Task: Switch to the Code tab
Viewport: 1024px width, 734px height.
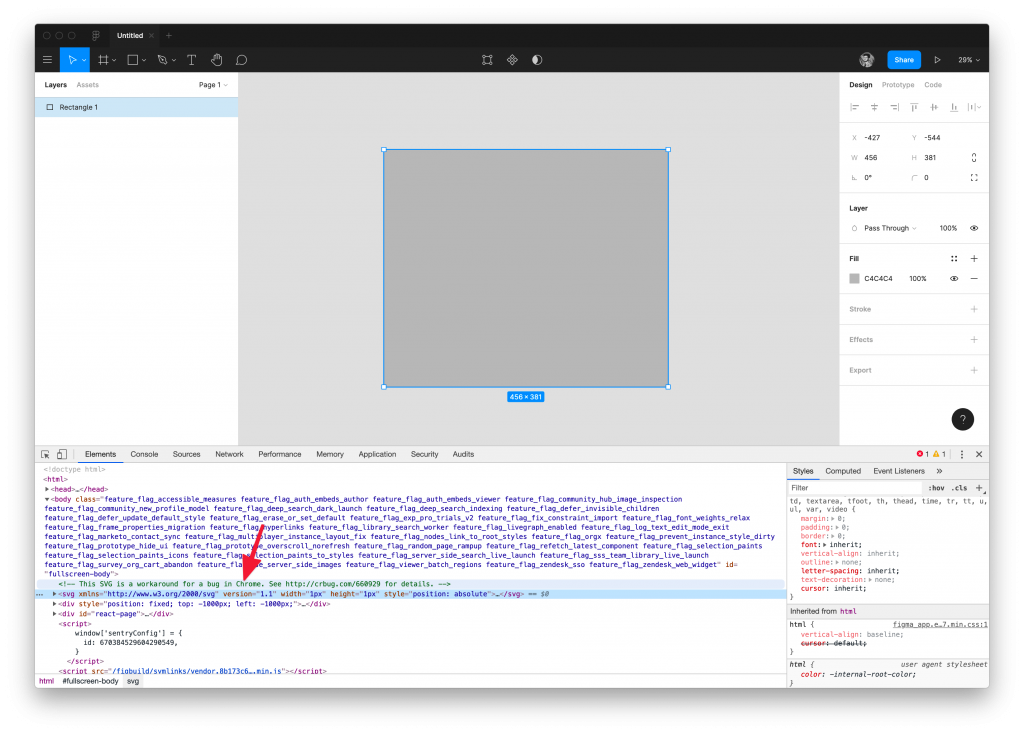Action: coord(933,85)
